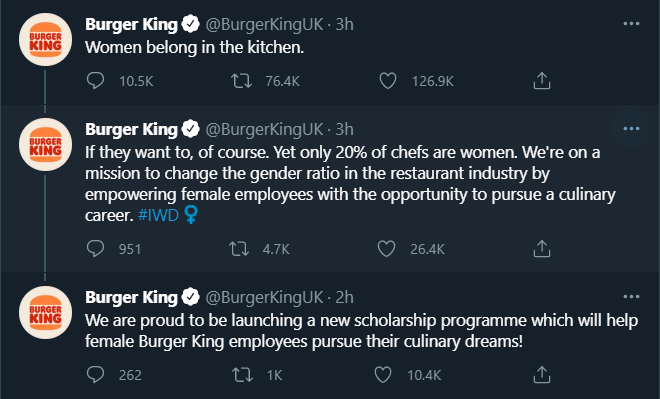
Task: Open more options for the third tweet
Action: (x=631, y=297)
